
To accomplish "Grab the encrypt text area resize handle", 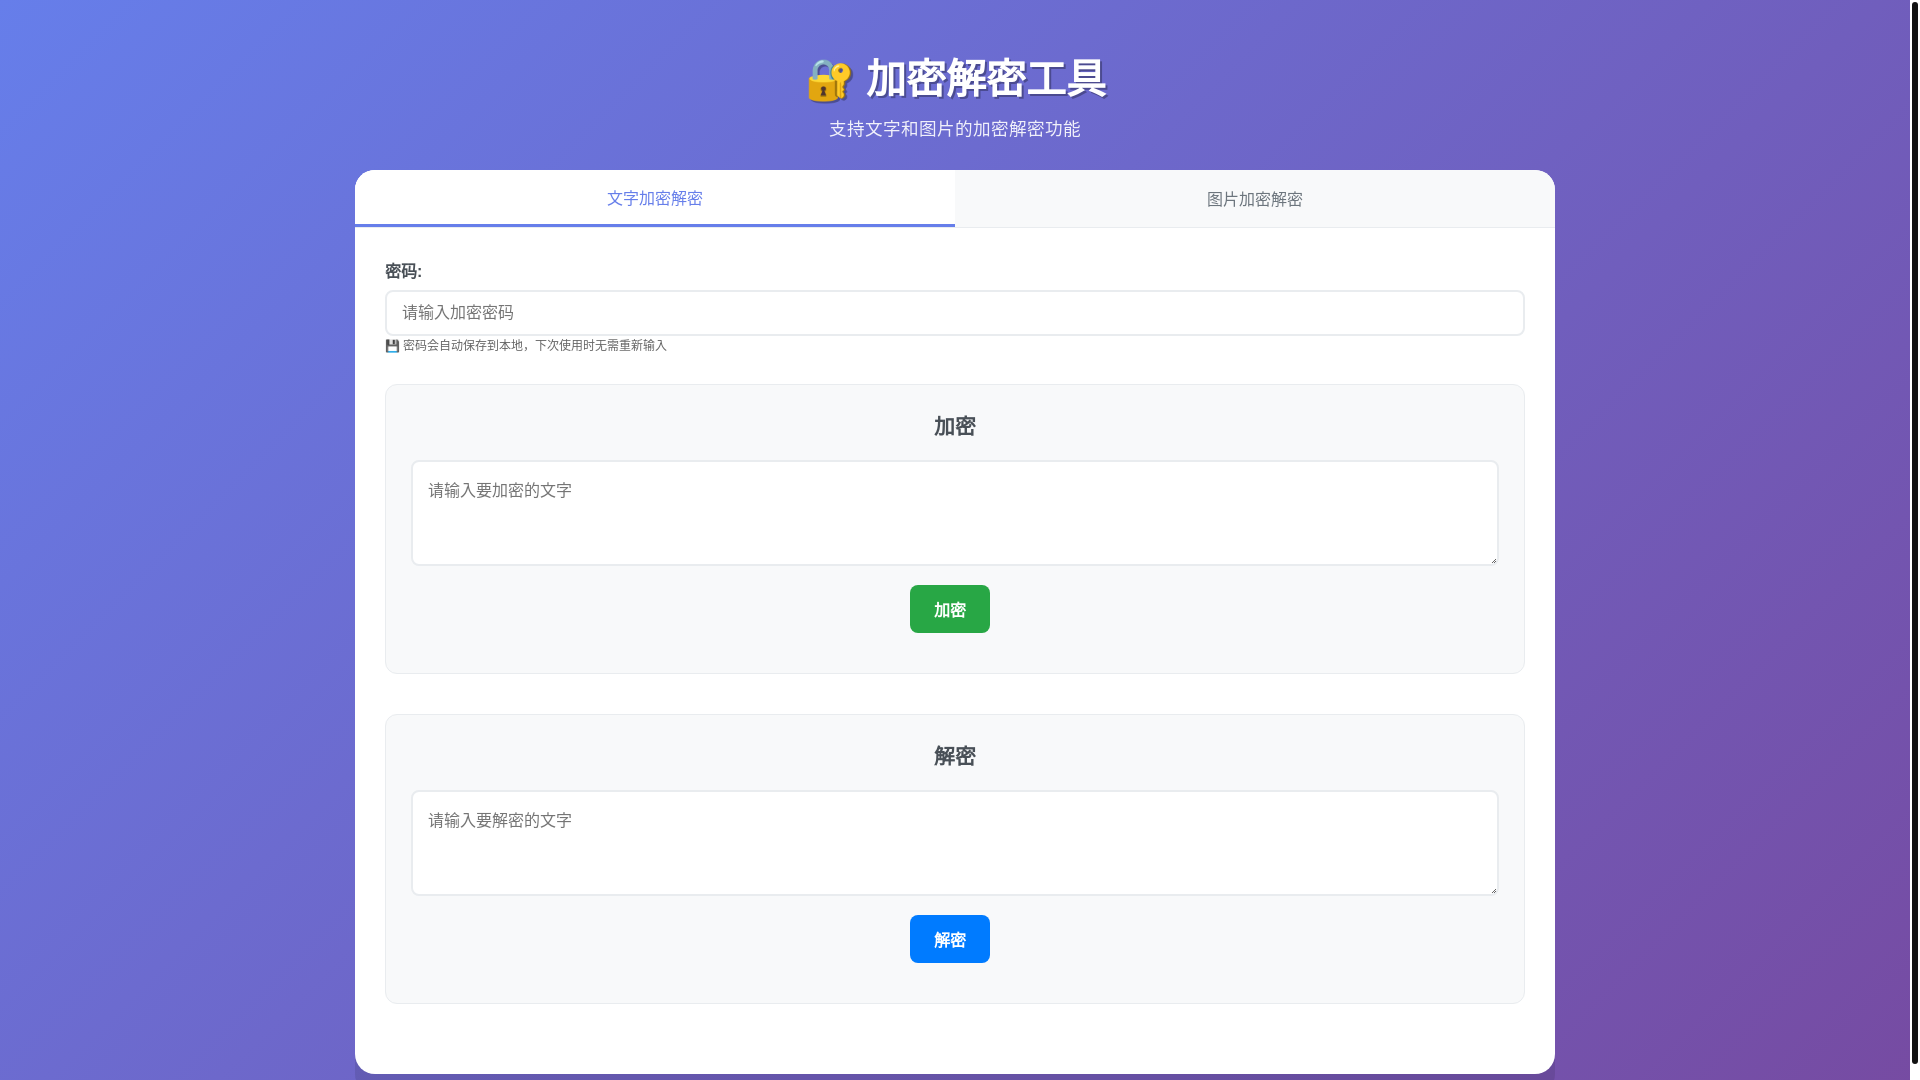I will click(1493, 560).
